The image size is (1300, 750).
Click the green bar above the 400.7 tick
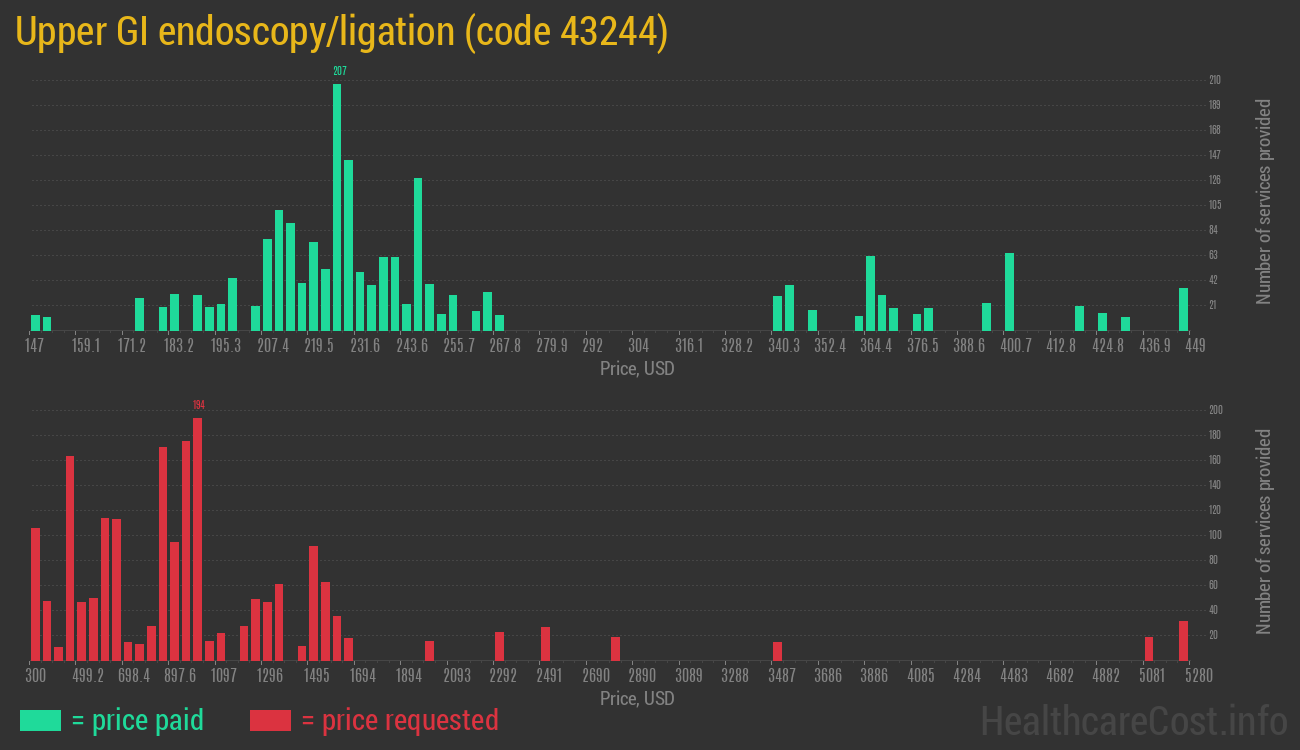point(1009,292)
